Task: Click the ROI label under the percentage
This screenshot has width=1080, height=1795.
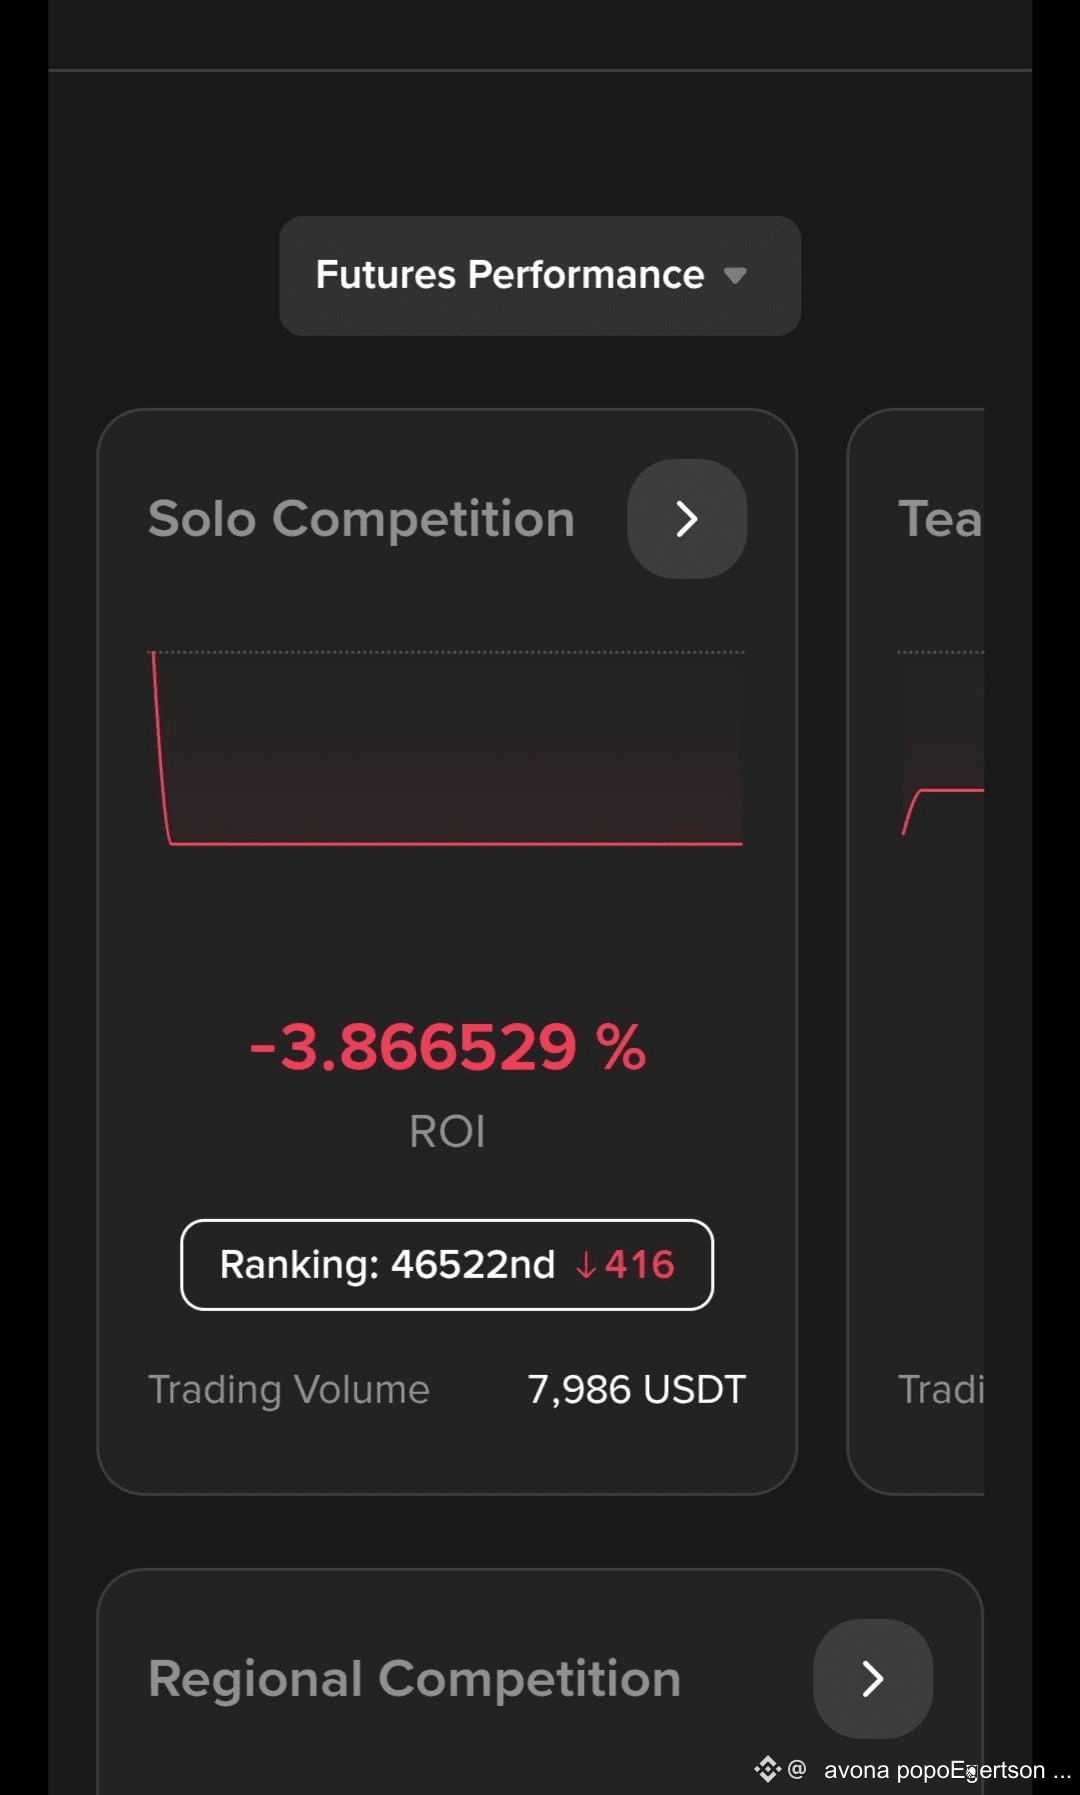Action: coord(447,1132)
